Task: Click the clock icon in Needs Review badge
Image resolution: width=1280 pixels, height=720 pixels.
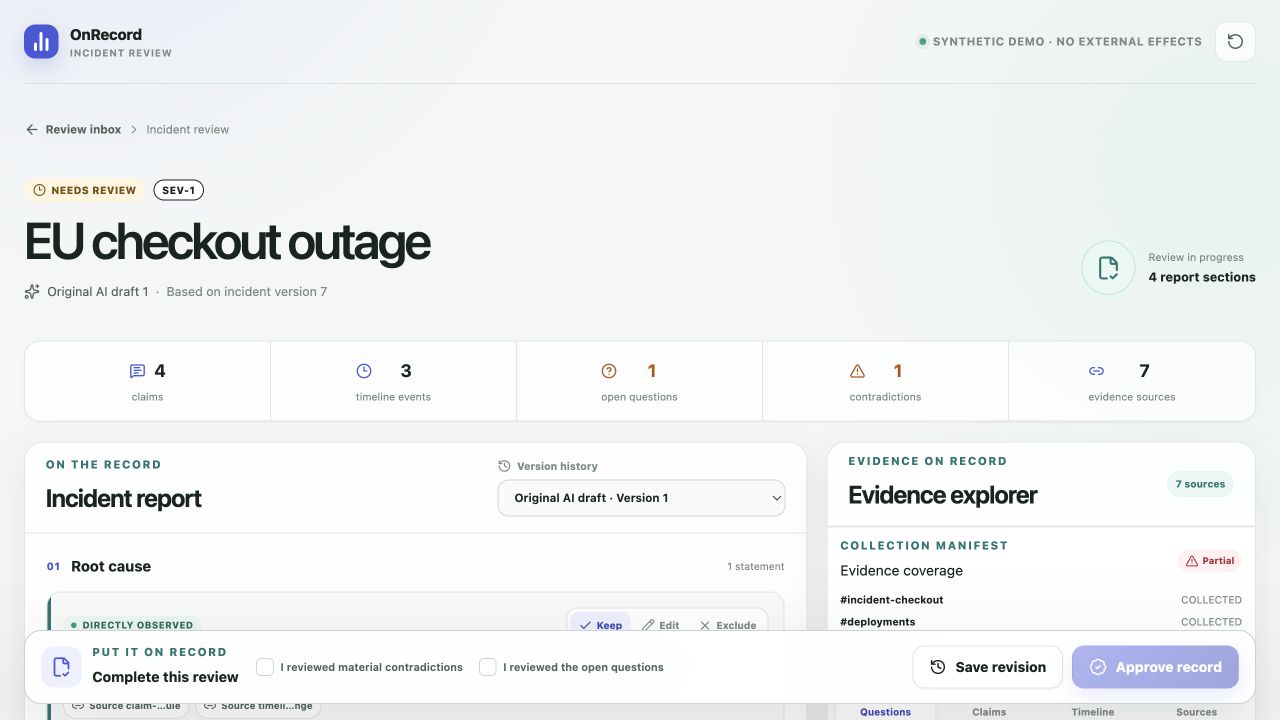Action: 39,190
